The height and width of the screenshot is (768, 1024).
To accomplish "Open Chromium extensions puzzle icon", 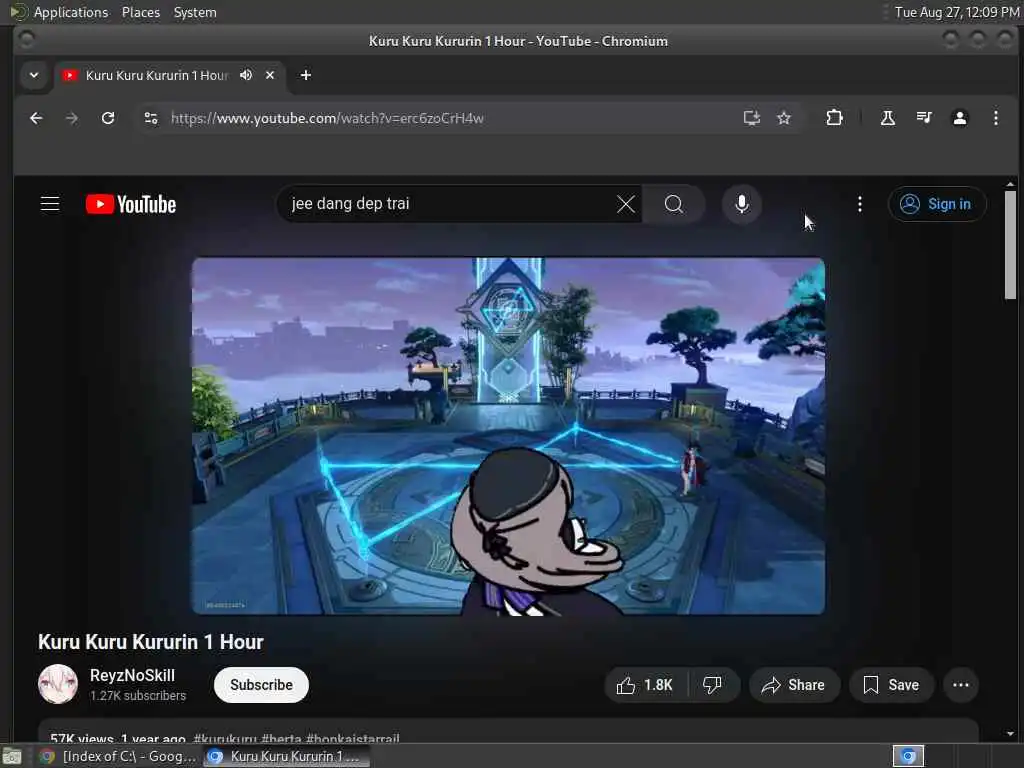I will point(834,118).
